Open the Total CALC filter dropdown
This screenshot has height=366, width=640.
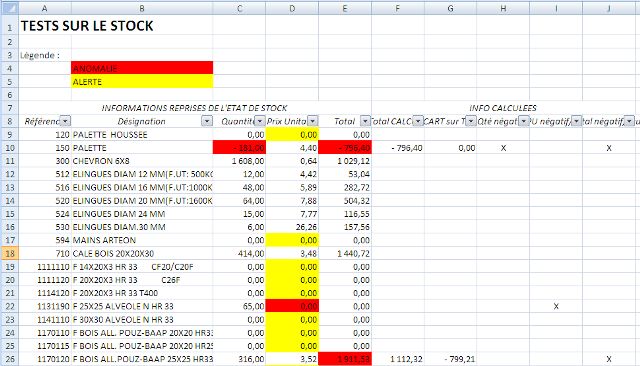pos(418,121)
